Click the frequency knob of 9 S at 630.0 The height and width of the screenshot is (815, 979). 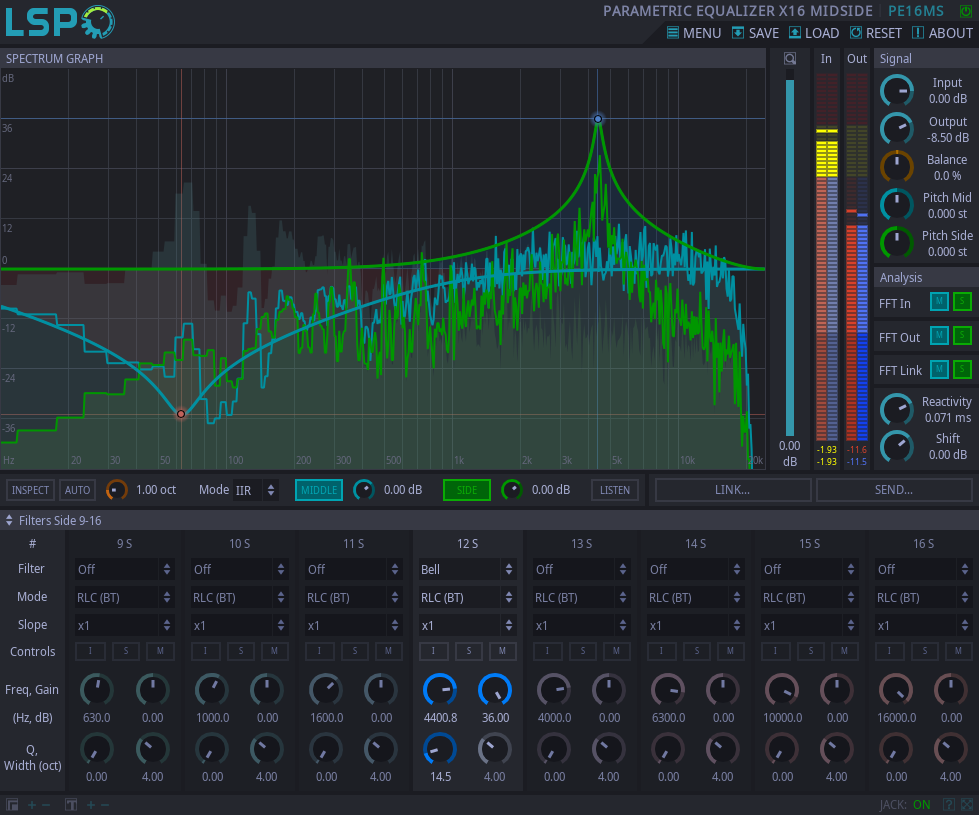pyautogui.click(x=97, y=690)
